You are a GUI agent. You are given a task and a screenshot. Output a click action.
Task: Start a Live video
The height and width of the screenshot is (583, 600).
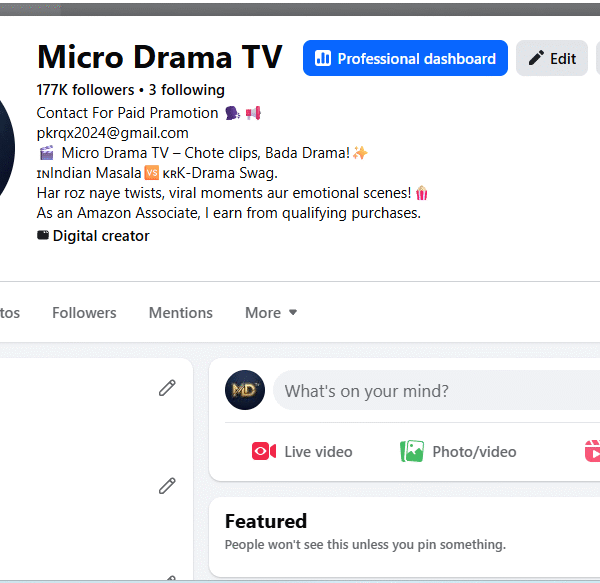(302, 452)
